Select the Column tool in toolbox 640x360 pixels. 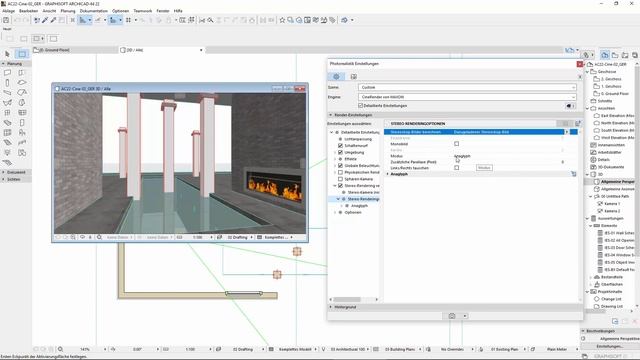click(7, 82)
